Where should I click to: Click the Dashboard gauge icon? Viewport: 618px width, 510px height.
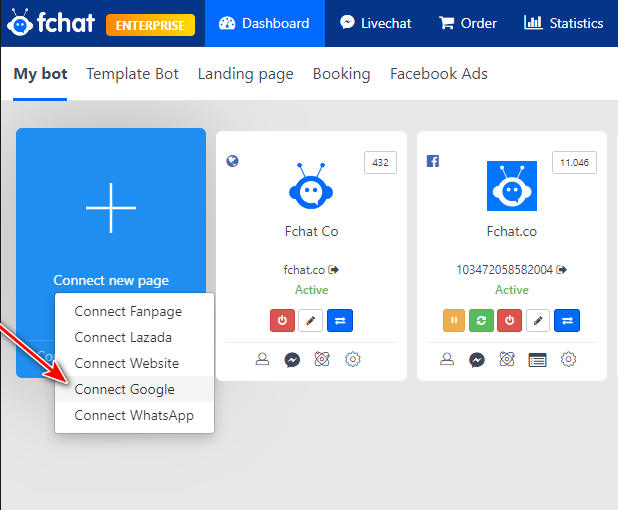point(227,23)
